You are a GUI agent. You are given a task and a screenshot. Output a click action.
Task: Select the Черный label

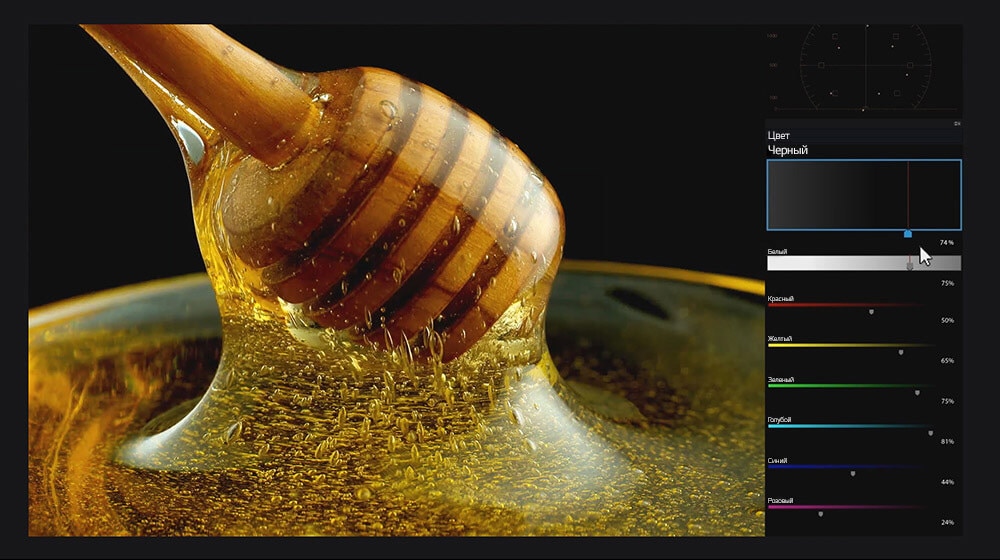[x=788, y=151]
